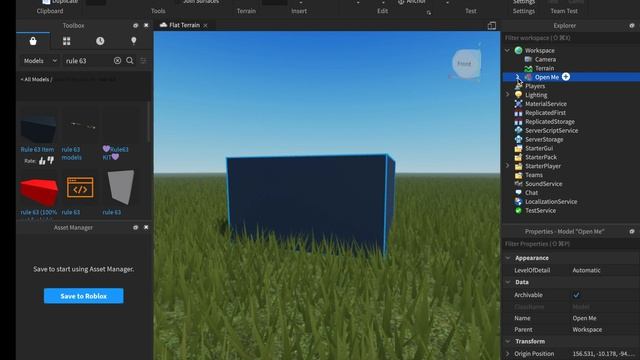Open the Models category dropdown

click(40, 60)
